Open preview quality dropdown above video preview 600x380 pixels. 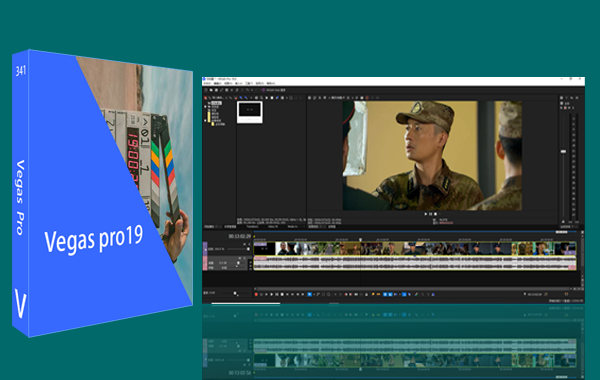339,98
